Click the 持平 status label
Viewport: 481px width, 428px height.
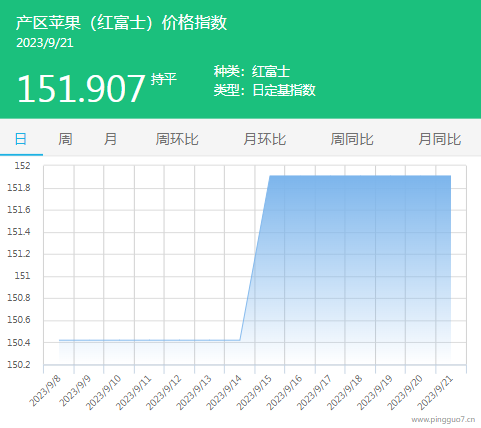[163, 79]
